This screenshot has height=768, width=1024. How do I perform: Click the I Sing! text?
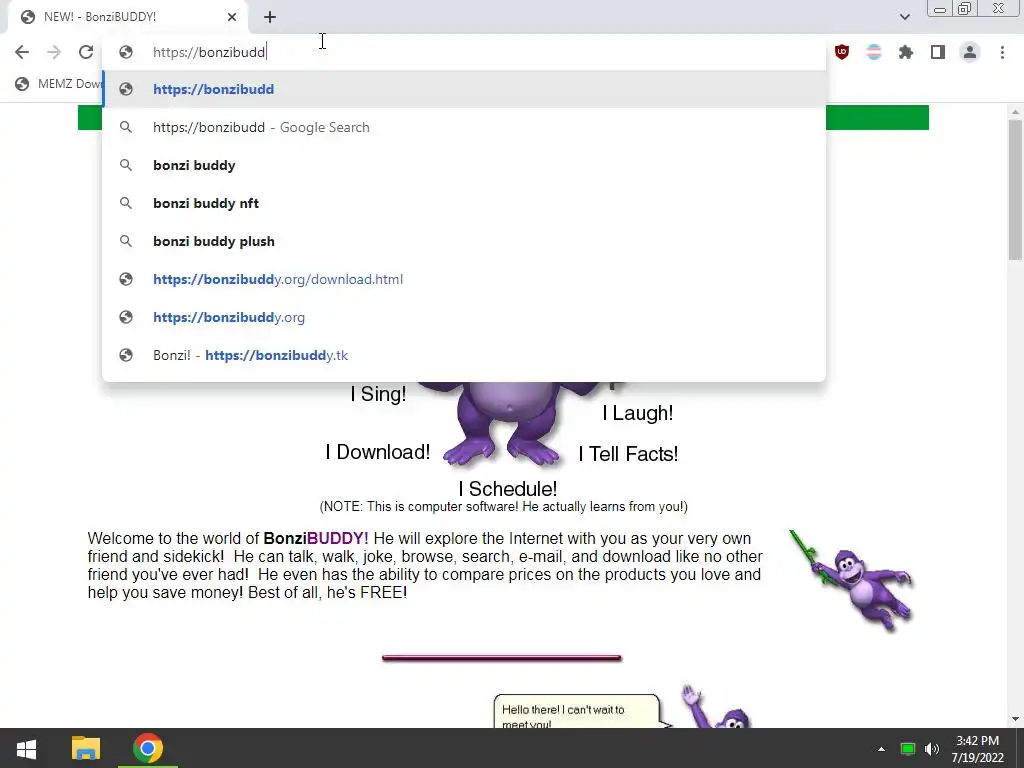378,394
